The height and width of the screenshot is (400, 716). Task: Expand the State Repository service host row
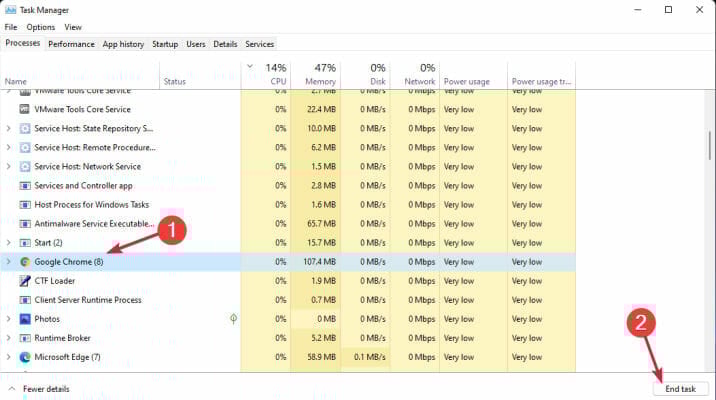click(8, 128)
